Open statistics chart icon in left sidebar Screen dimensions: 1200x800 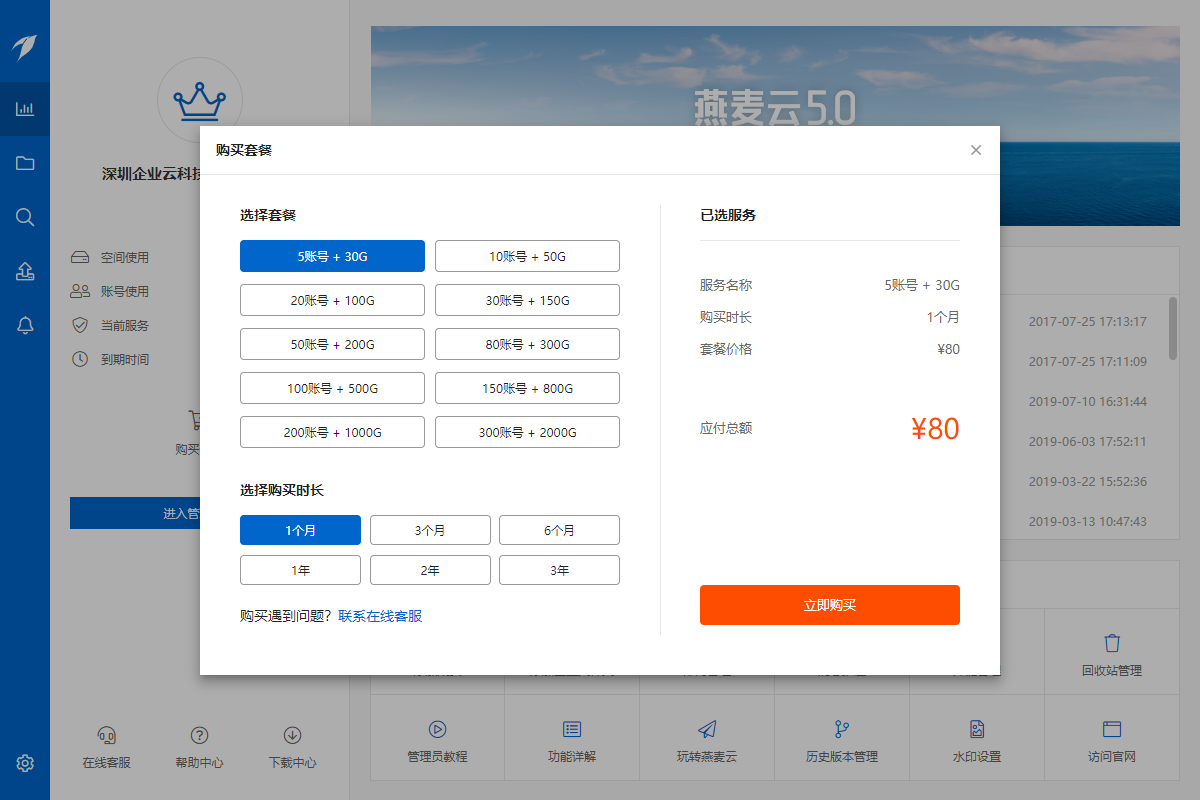click(x=25, y=109)
